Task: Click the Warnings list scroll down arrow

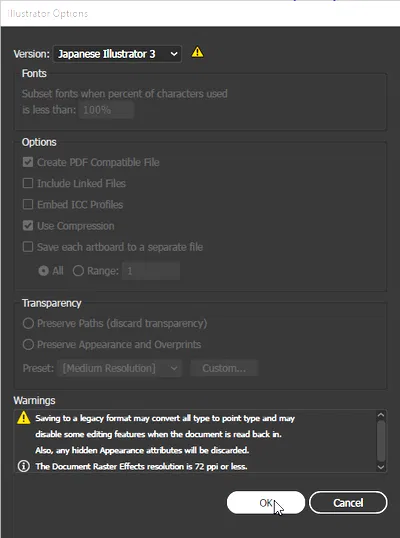Action: [x=381, y=467]
